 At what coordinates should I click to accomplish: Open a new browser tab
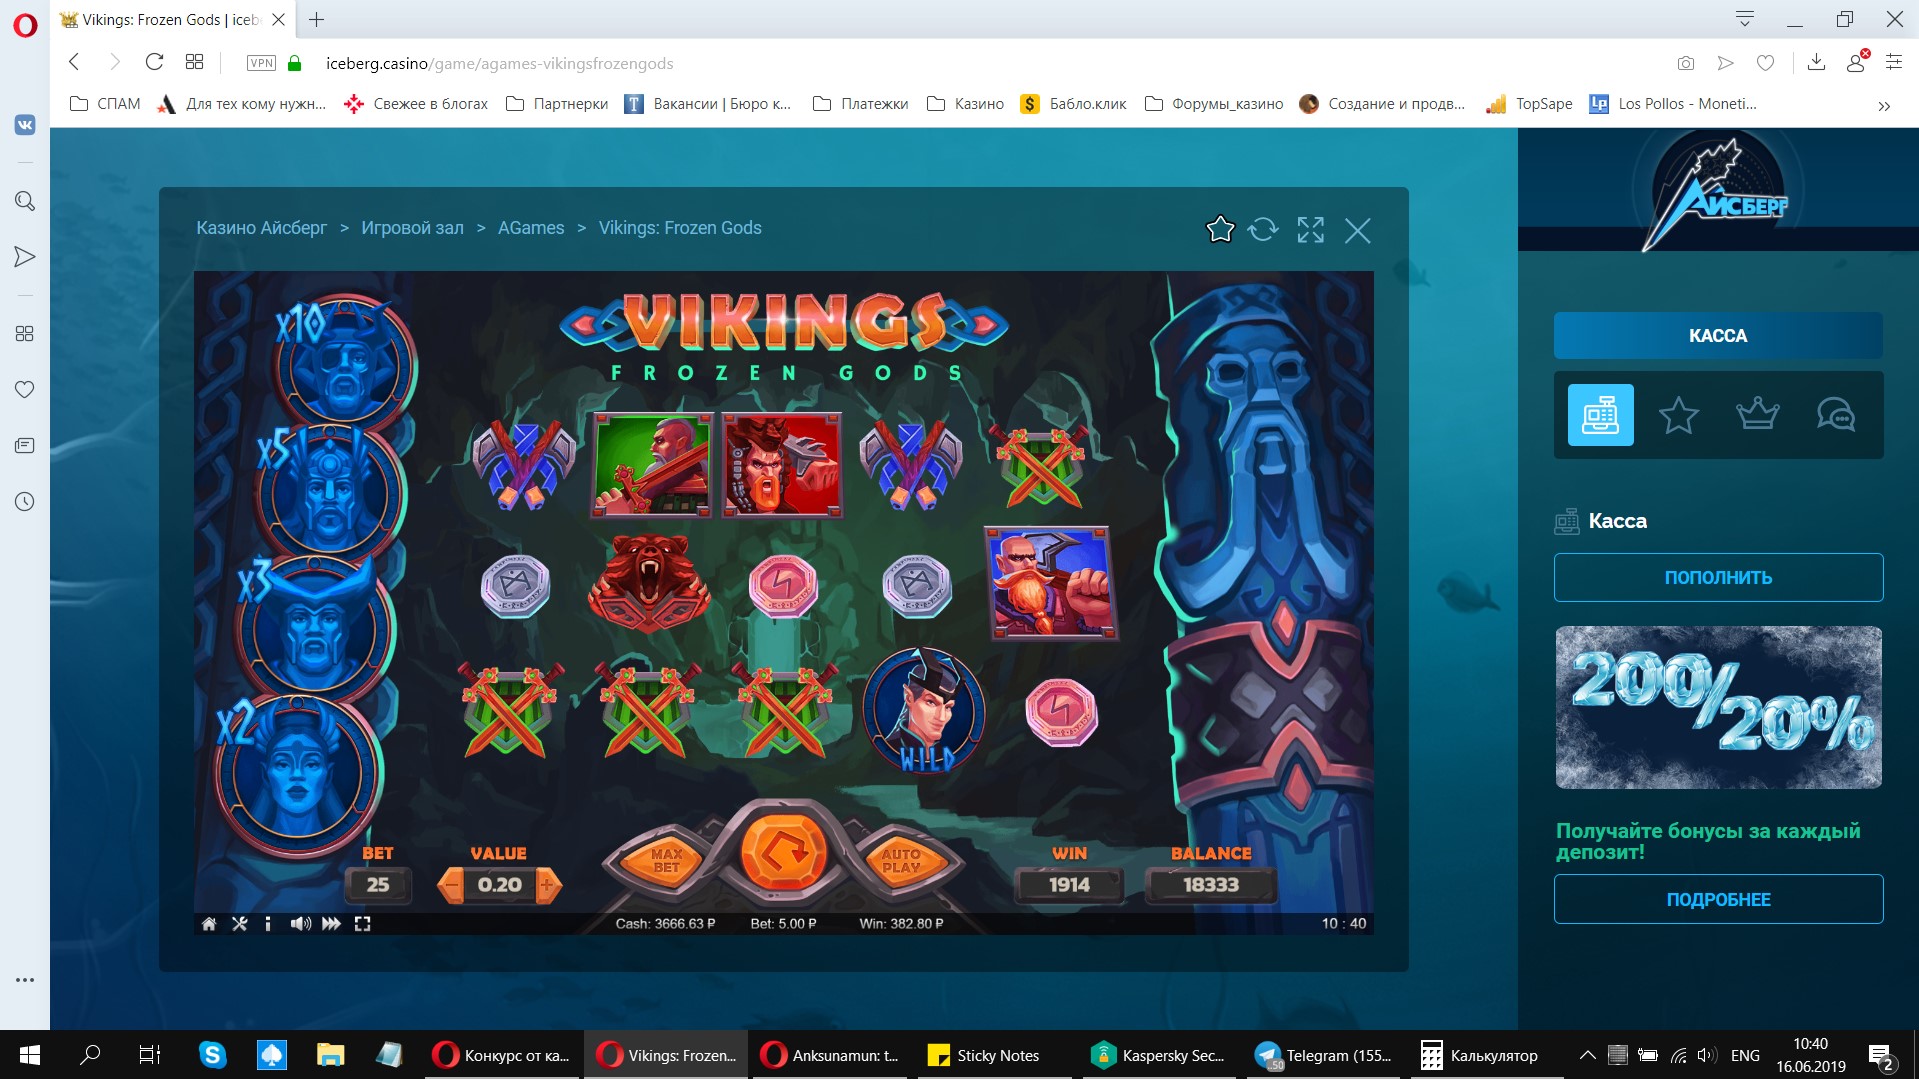coord(316,19)
